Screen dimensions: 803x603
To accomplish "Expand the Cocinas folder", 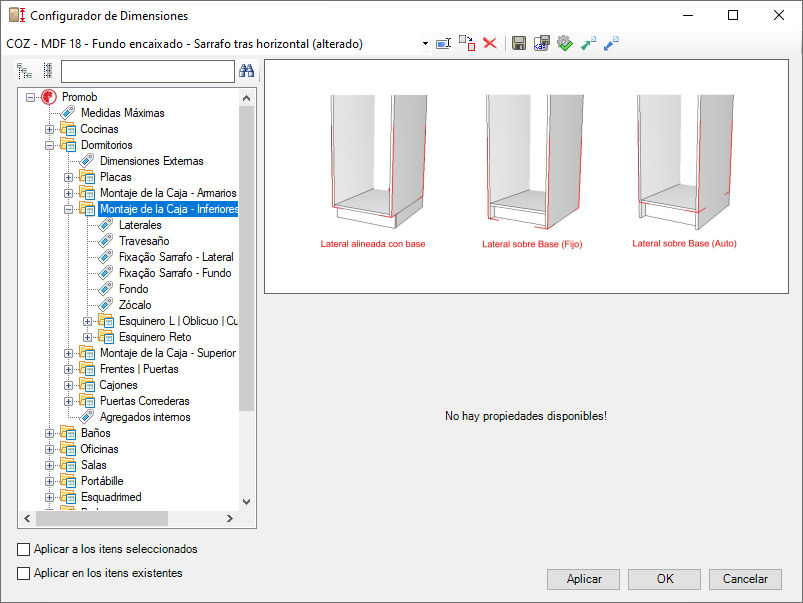I will [50, 129].
